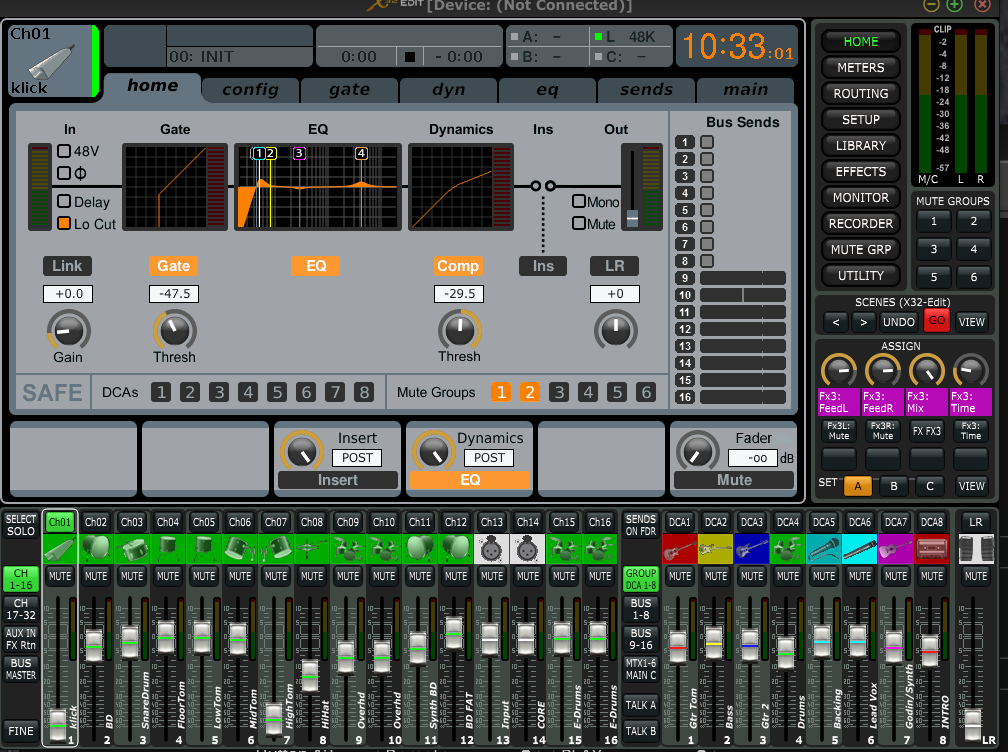This screenshot has width=1008, height=752.
Task: Select the CH 17-32 layer button
Action: (x=21, y=609)
